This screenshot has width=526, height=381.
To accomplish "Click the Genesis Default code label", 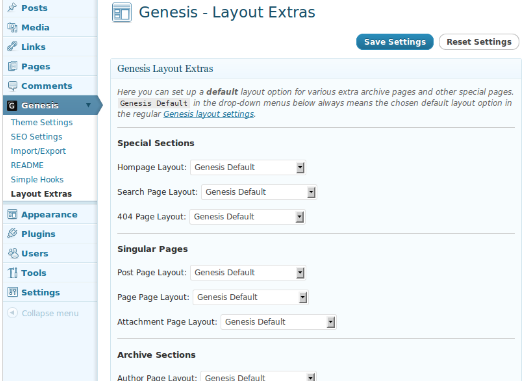I will coord(154,103).
